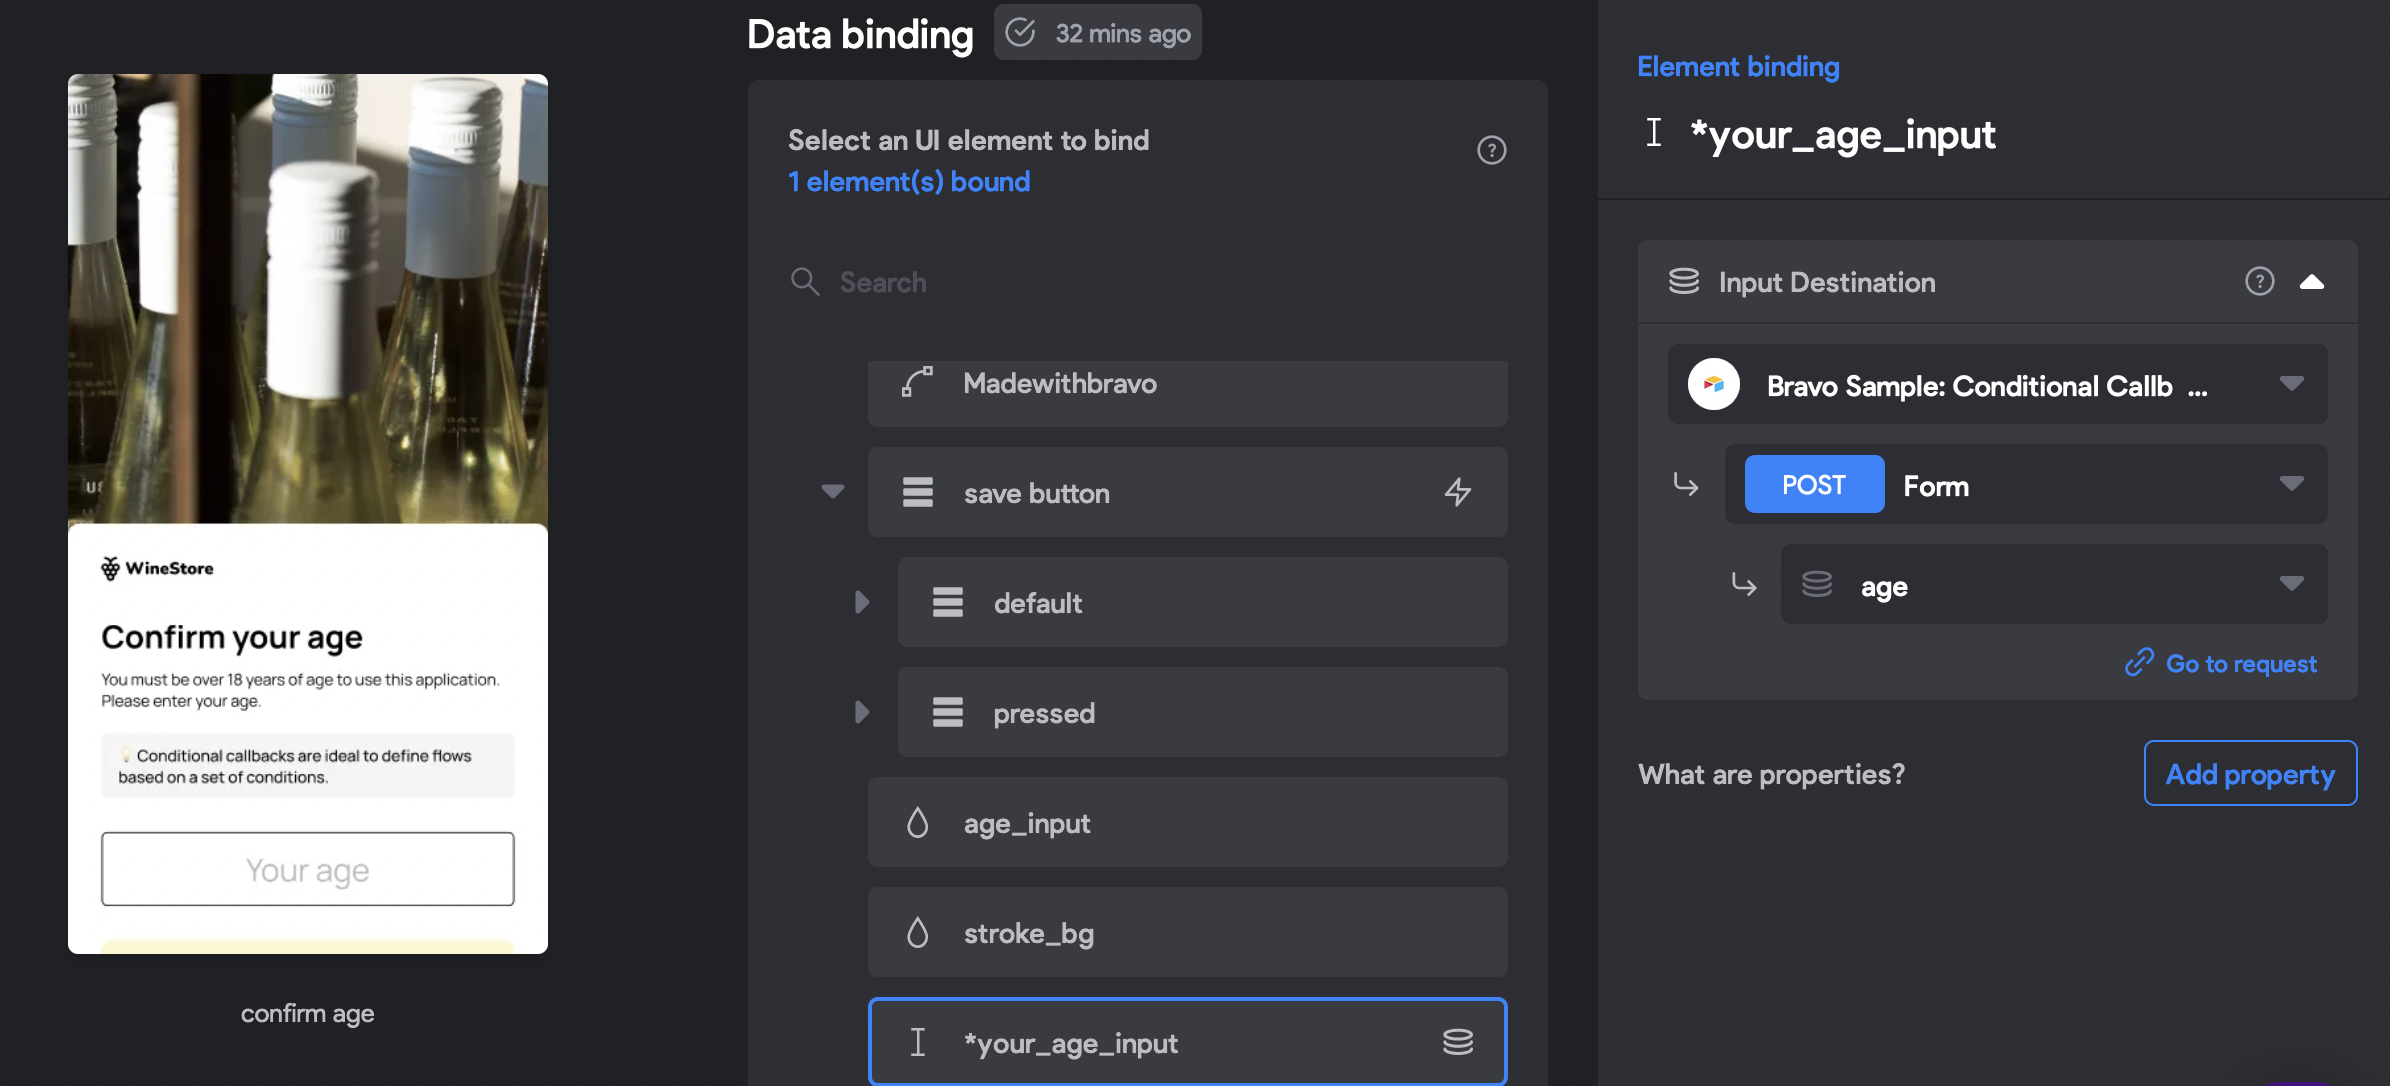Click database stack icon on *your_age_input row
The height and width of the screenshot is (1086, 2390).
pyautogui.click(x=1457, y=1042)
